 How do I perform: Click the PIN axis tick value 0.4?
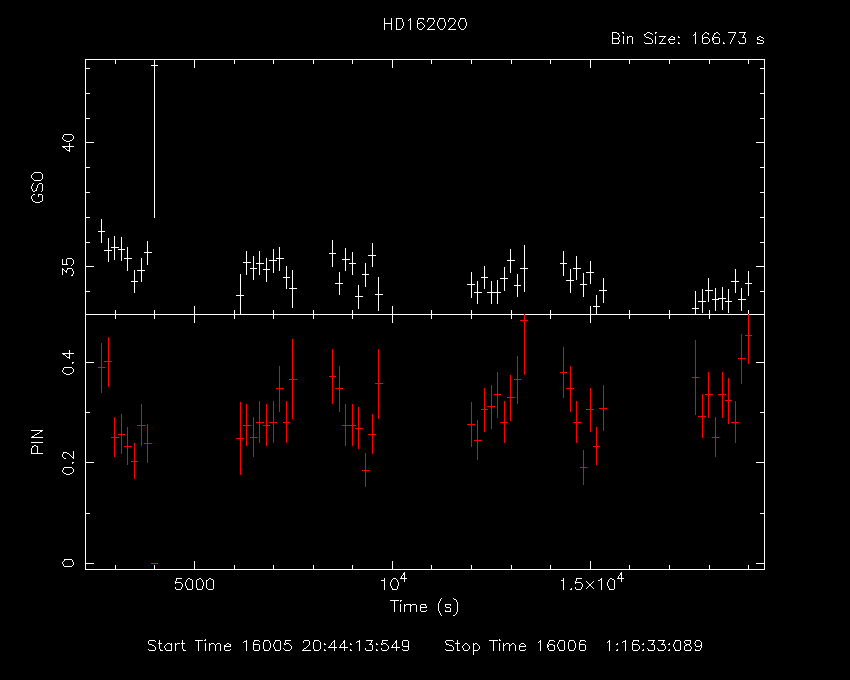[68, 362]
